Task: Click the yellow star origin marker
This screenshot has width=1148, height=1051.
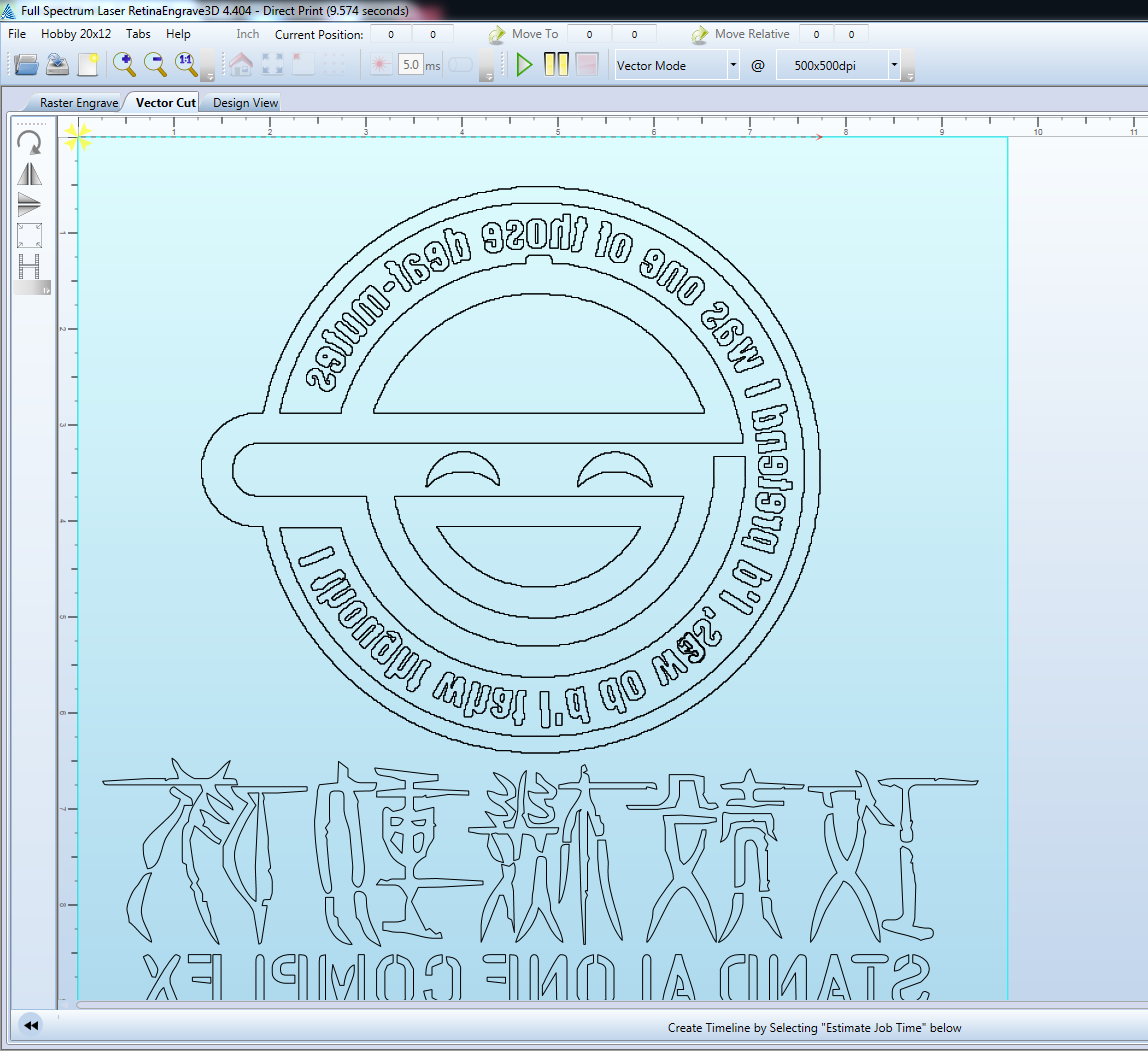Action: [78, 137]
